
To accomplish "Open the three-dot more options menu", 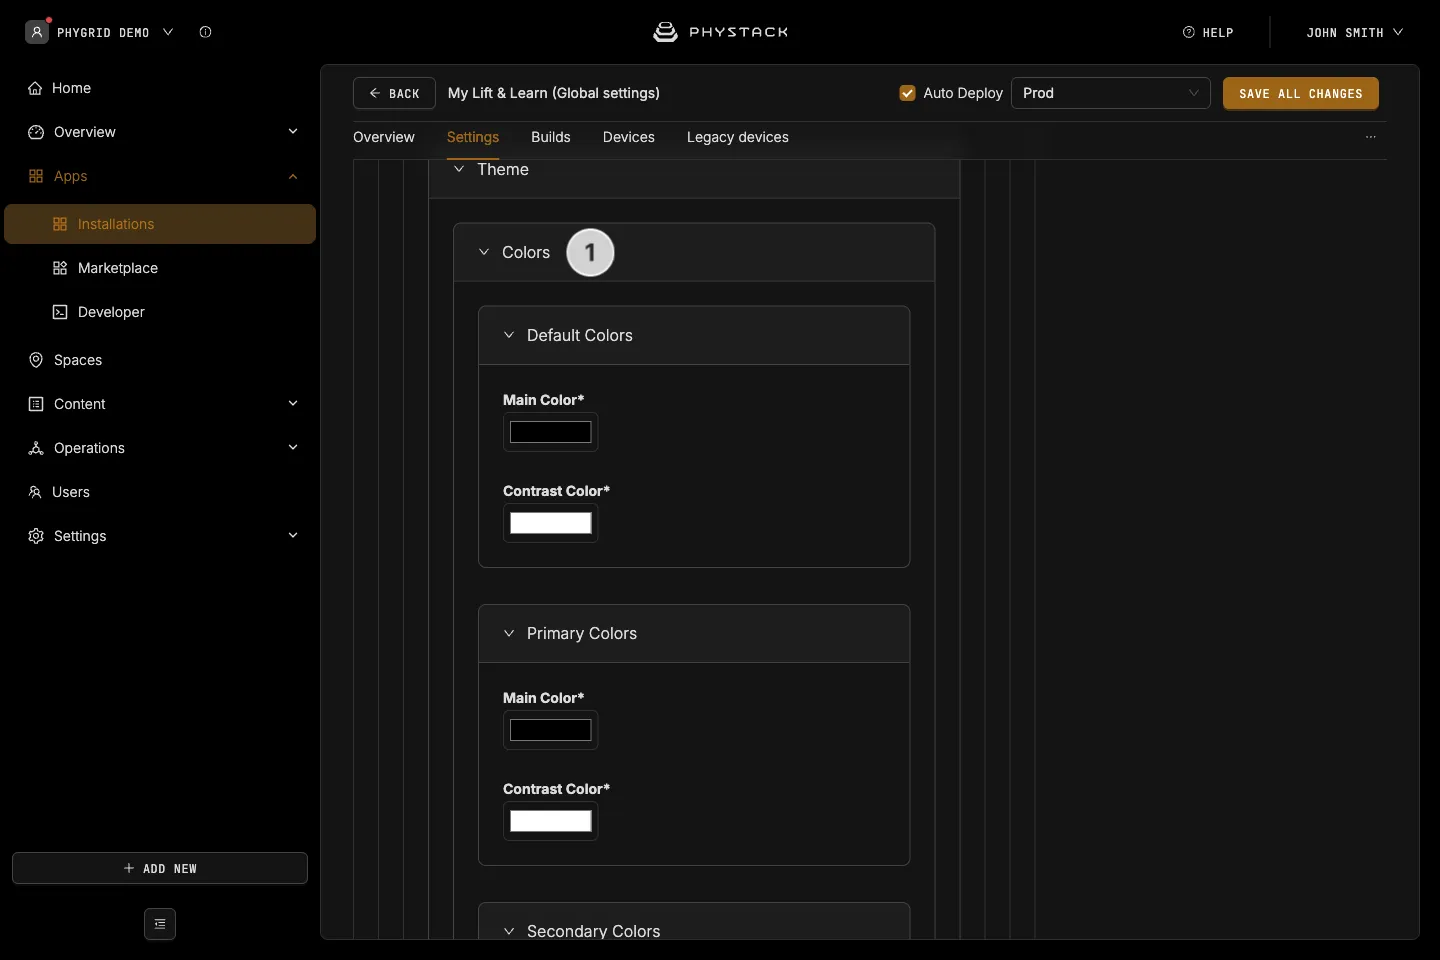I will tap(1371, 137).
